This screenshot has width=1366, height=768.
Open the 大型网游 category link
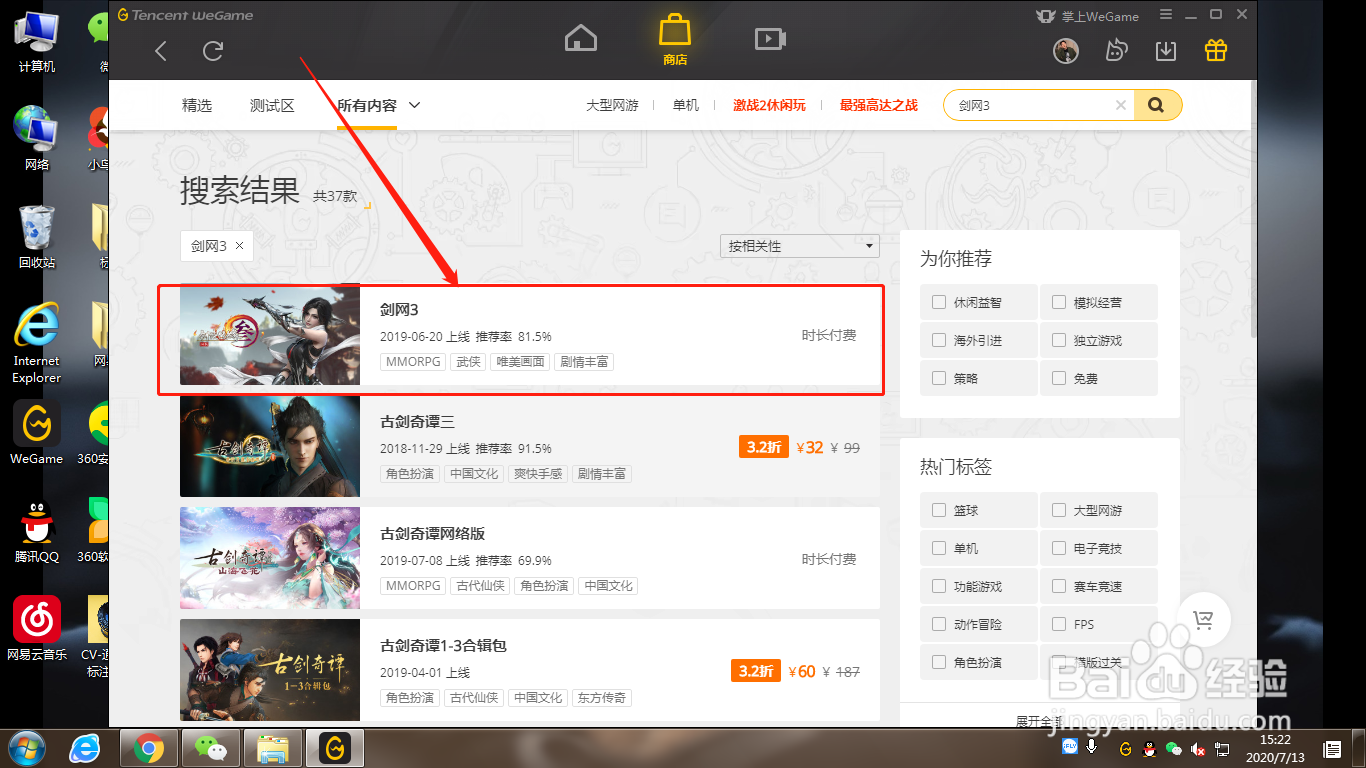click(612, 105)
